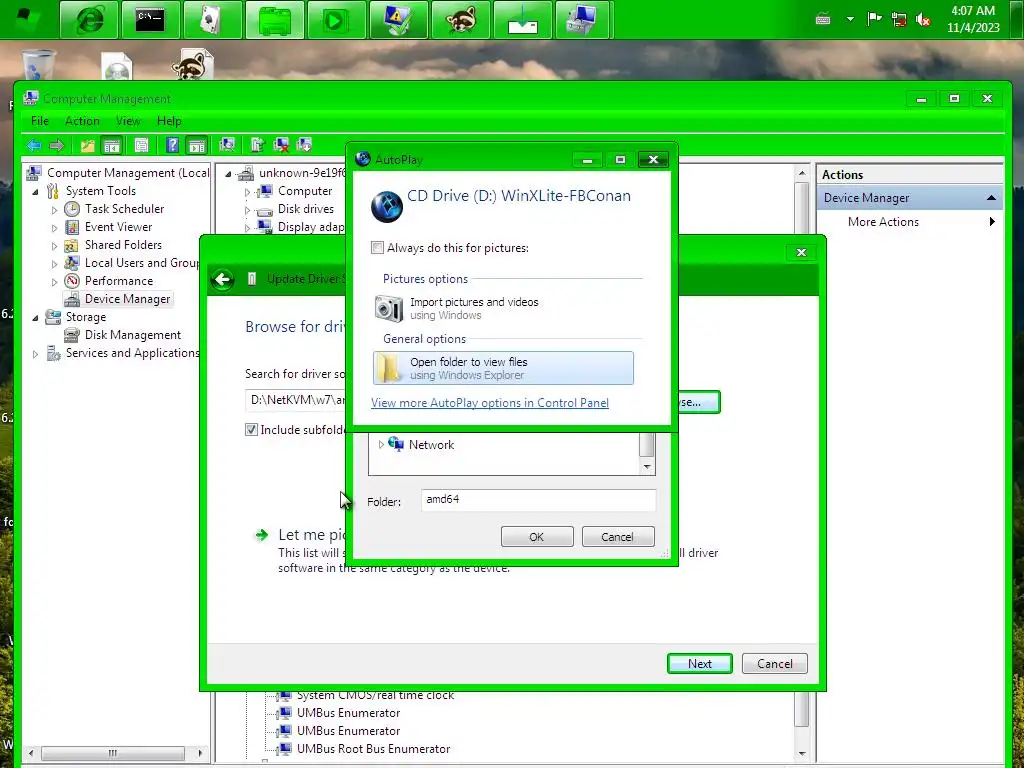Click the Forward arrow in Computer Management toolbar
The width and height of the screenshot is (1024, 768).
click(x=57, y=145)
